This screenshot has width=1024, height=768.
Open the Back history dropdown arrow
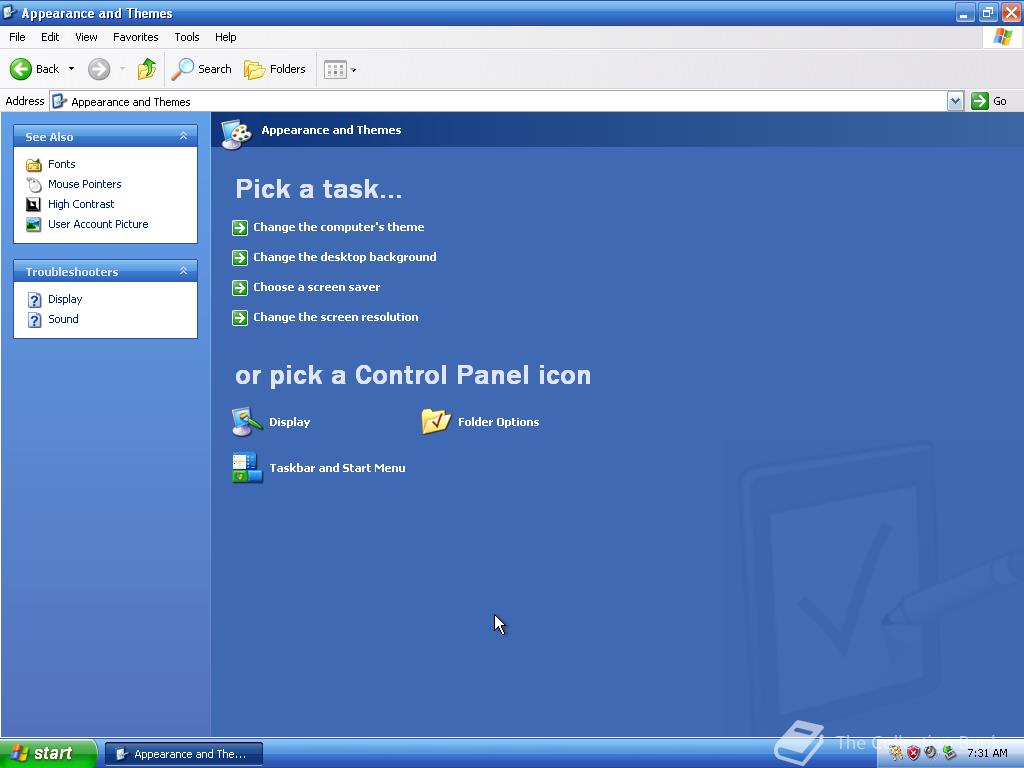71,69
